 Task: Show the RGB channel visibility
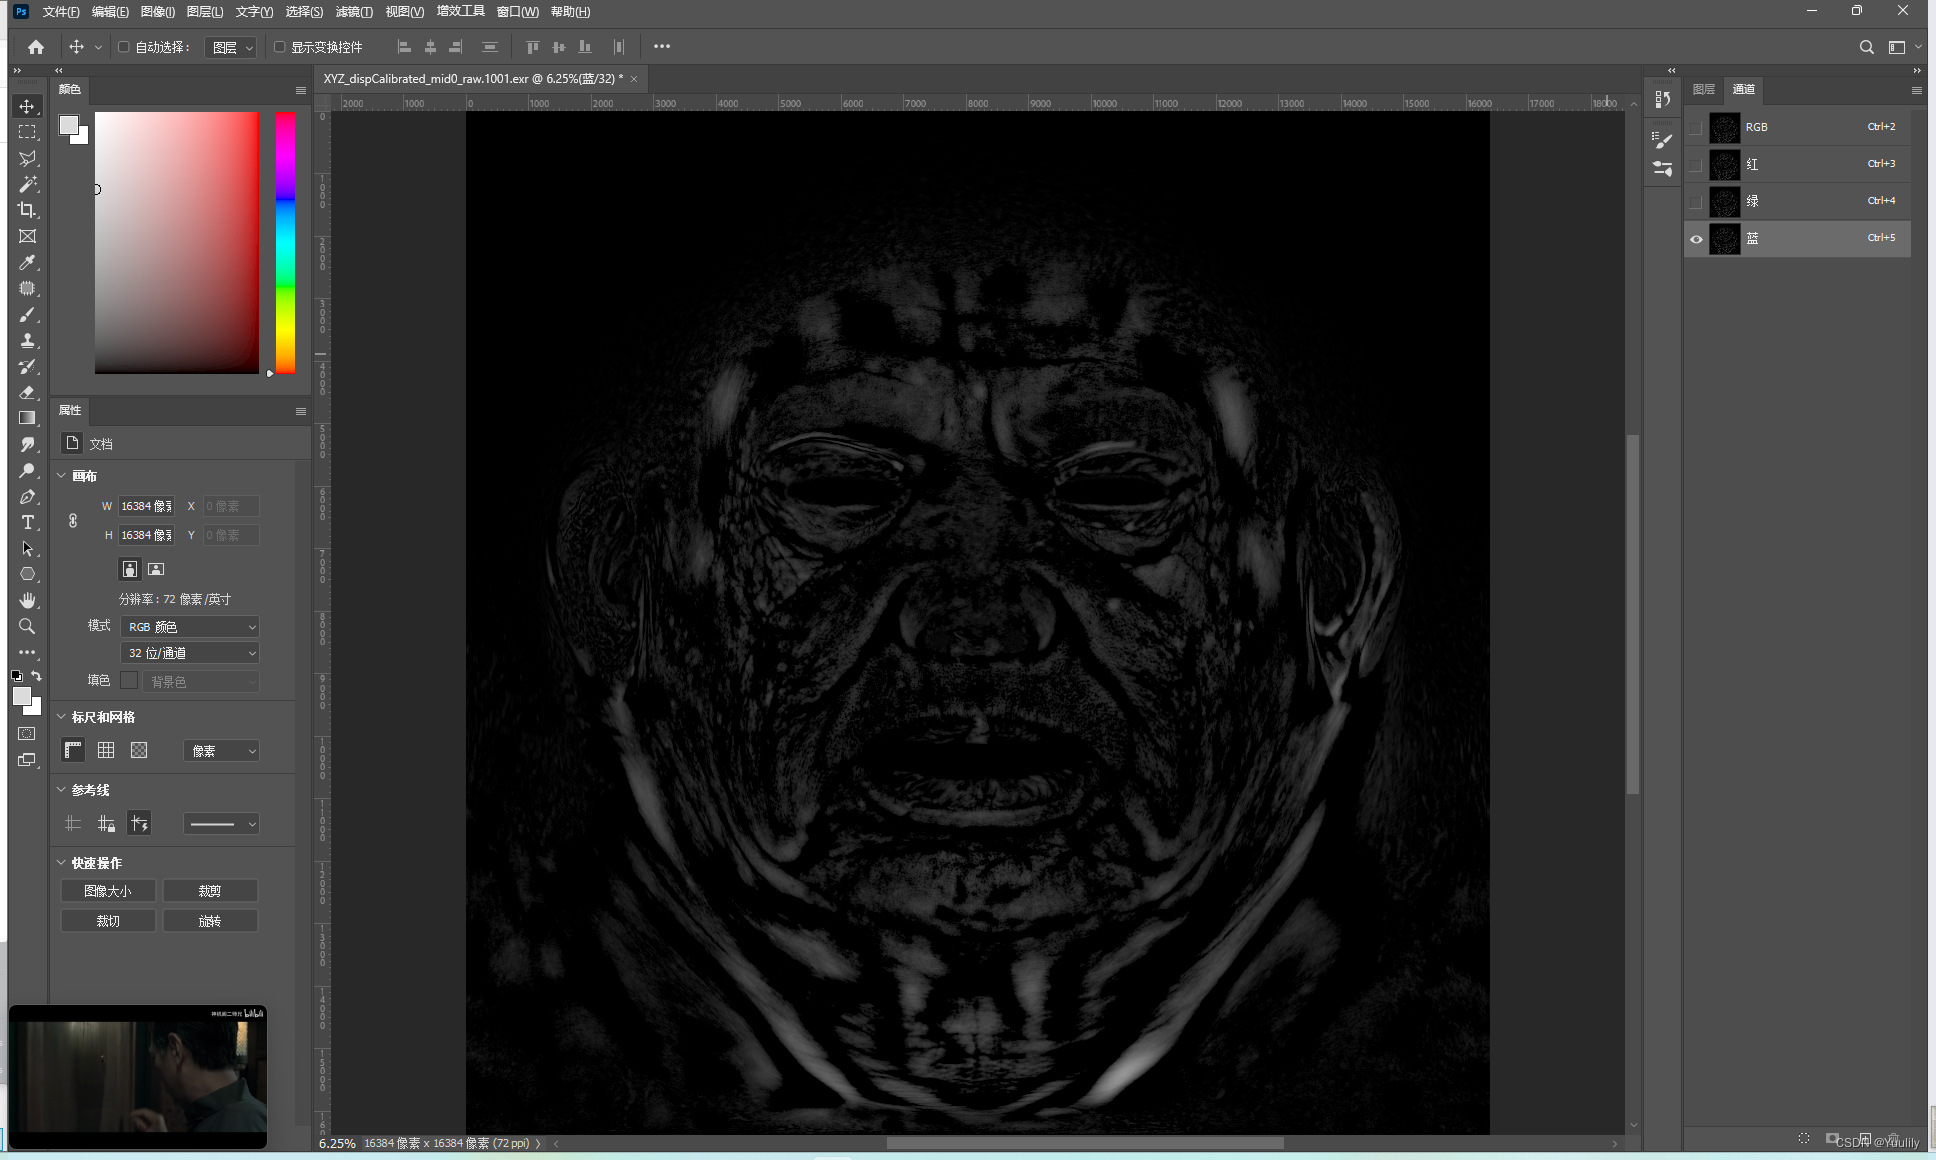[1695, 128]
